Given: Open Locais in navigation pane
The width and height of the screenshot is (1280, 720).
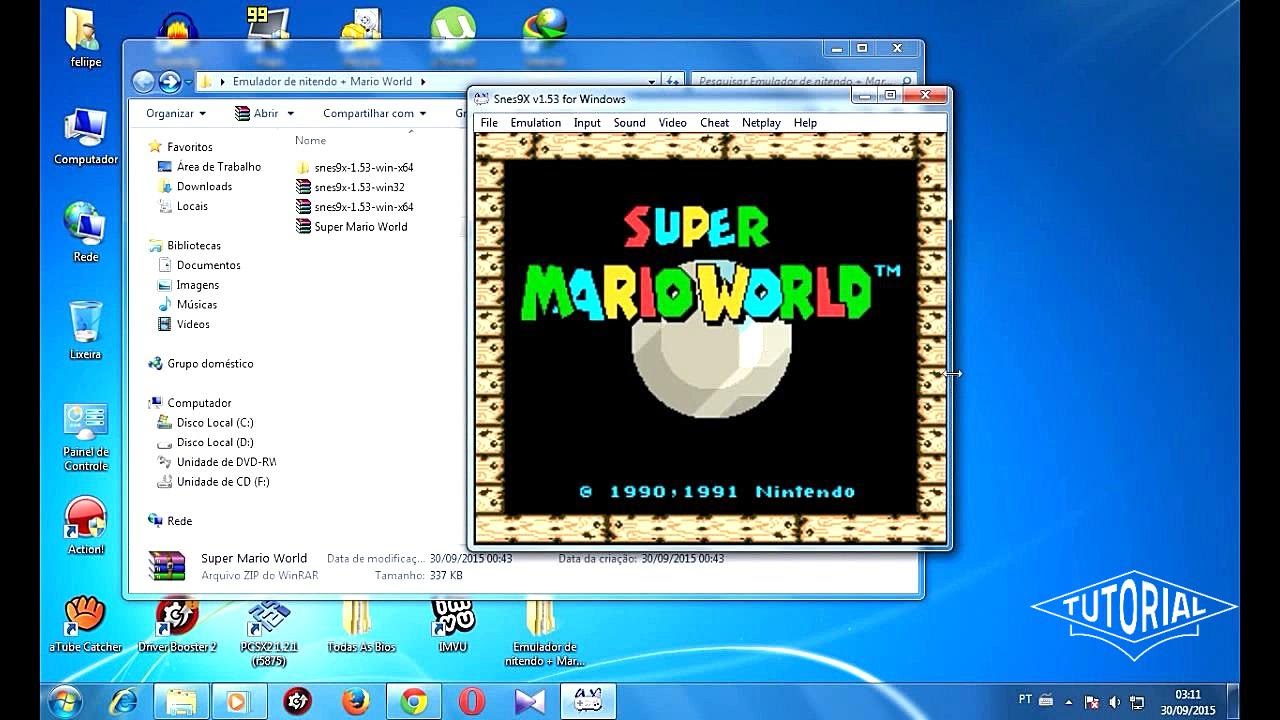Looking at the screenshot, I should point(184,206).
